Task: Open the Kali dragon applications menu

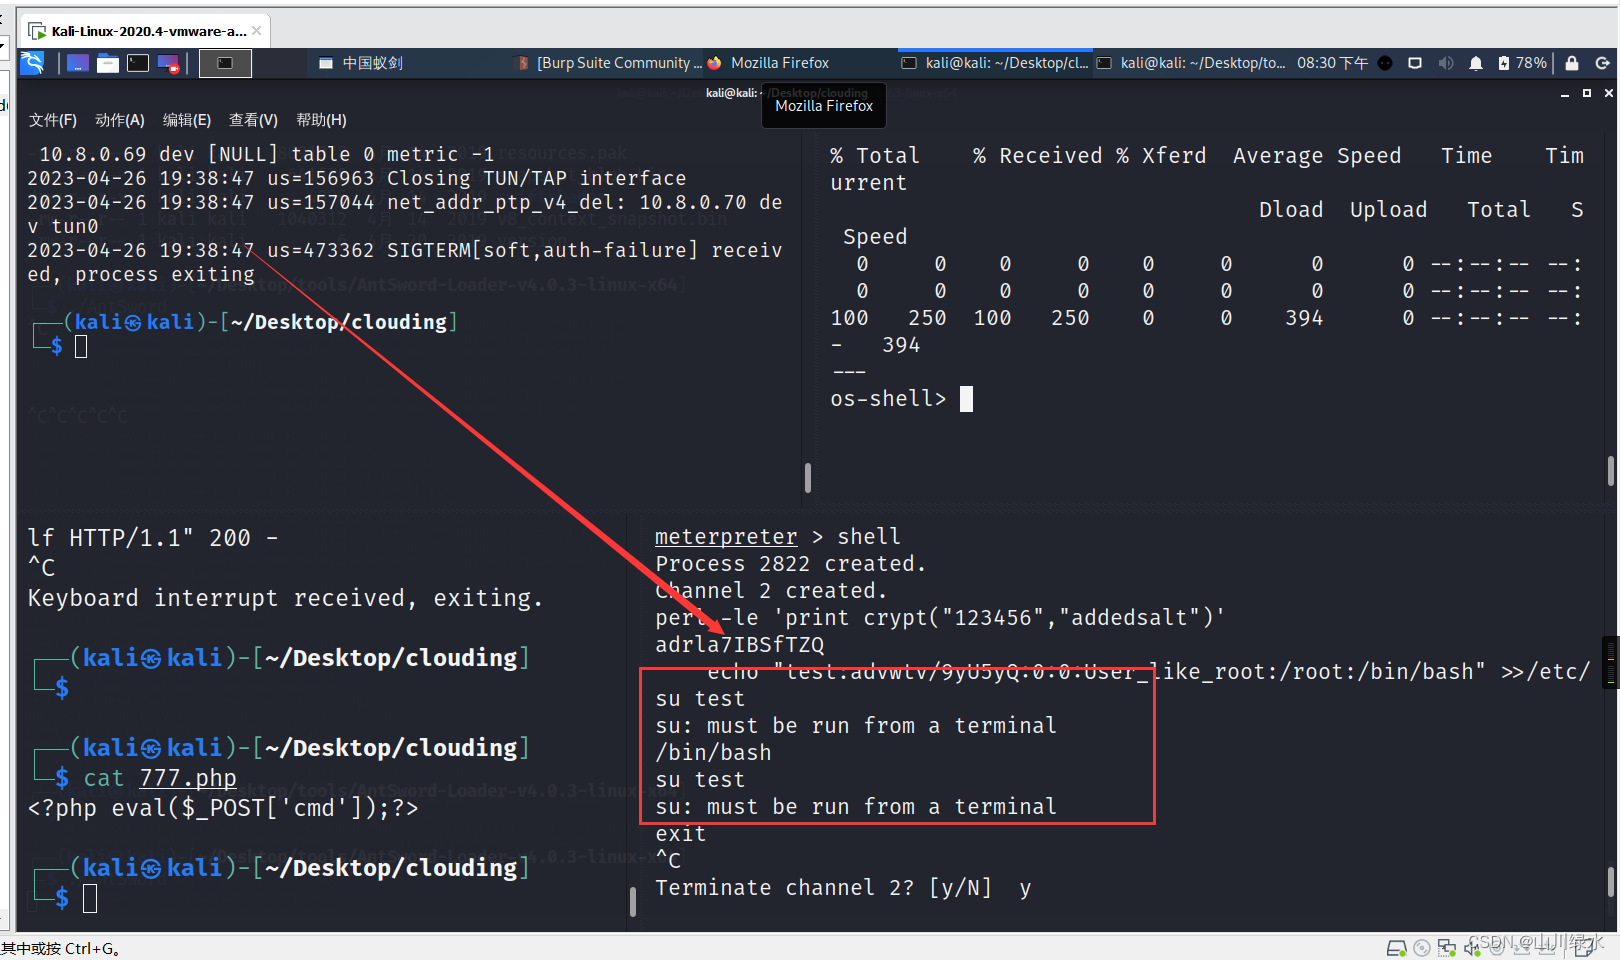Action: (x=33, y=63)
